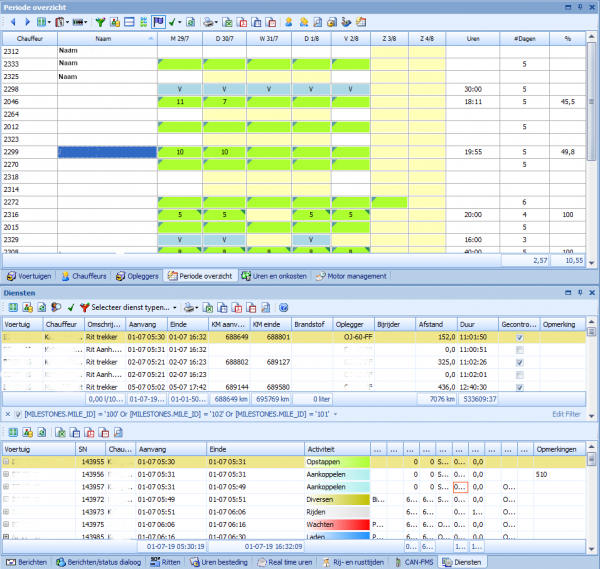
Task: Go to previous period with the left arrow
Action: tap(13, 22)
